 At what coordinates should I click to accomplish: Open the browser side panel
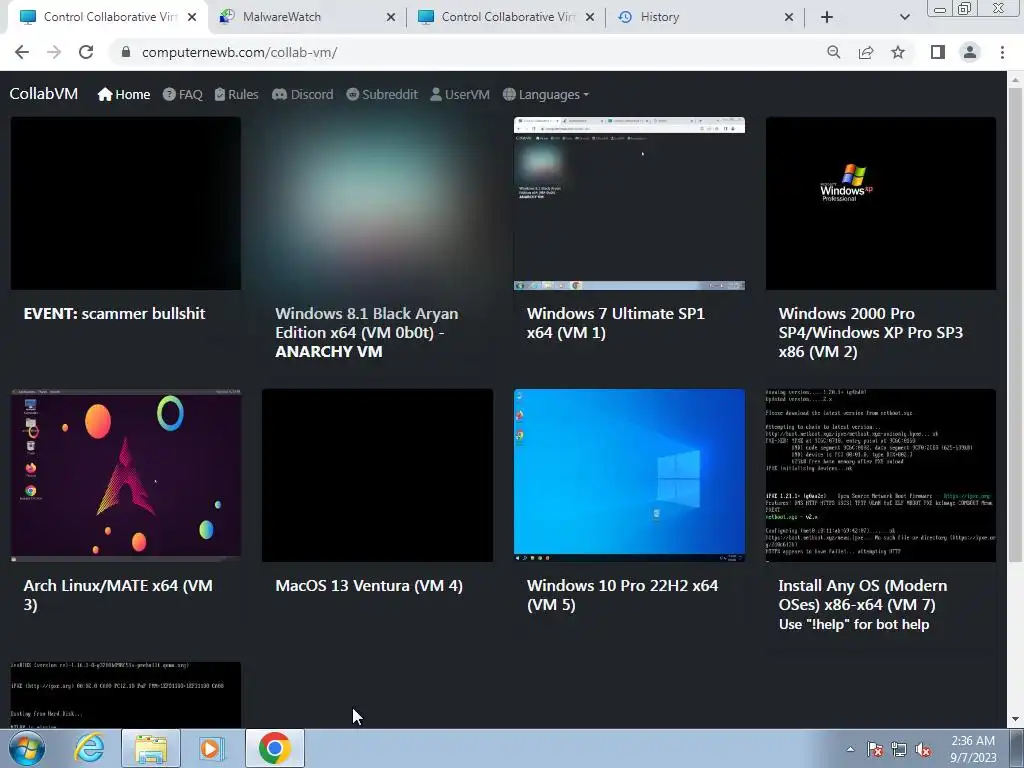pos(938,52)
